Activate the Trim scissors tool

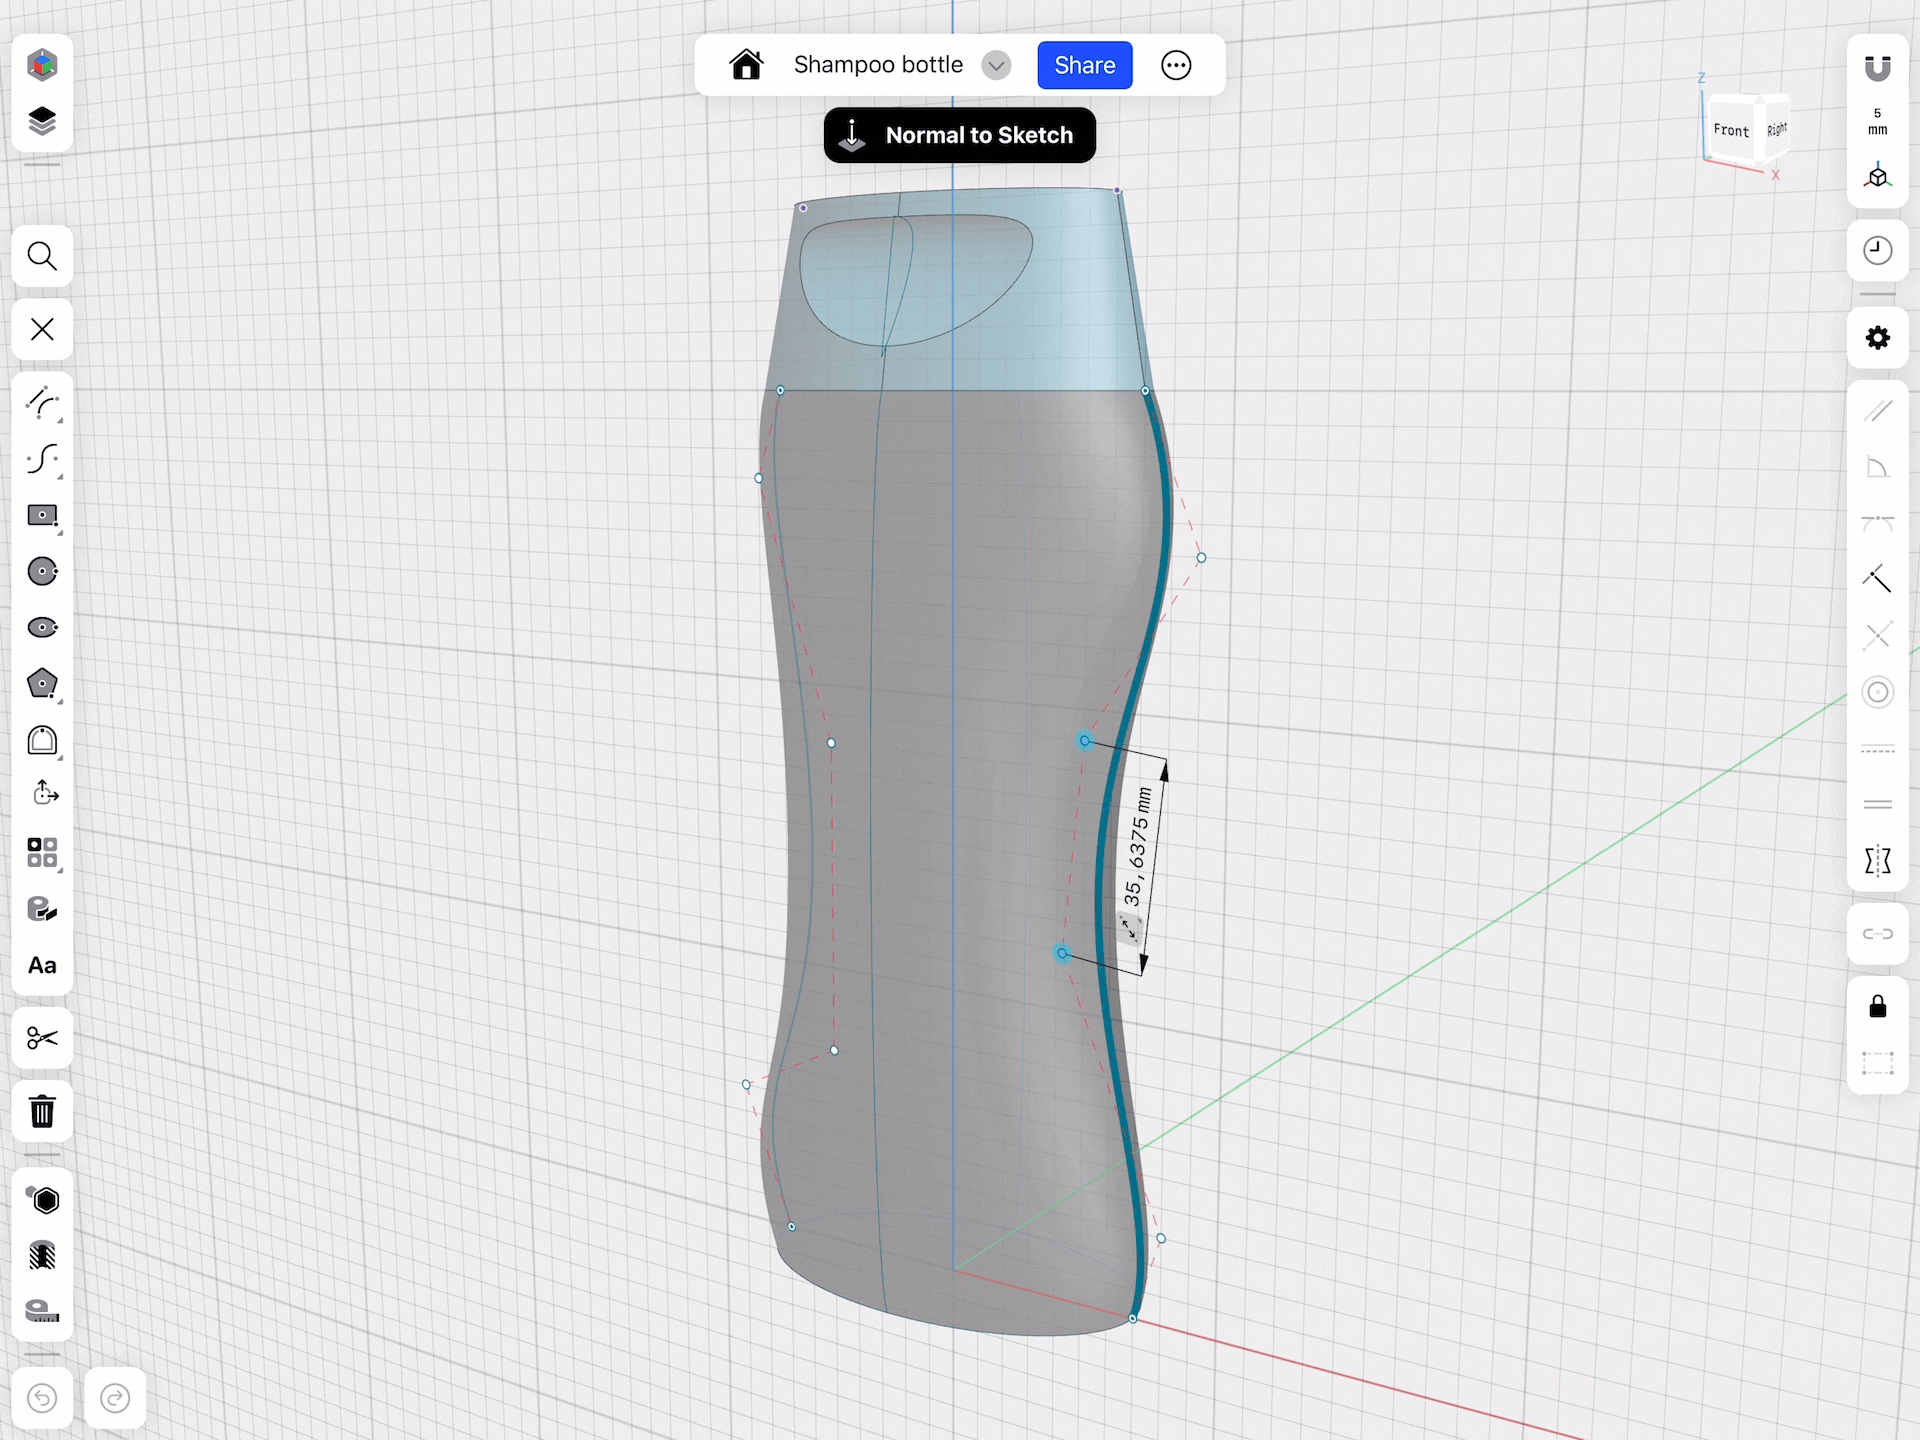pos(42,1038)
